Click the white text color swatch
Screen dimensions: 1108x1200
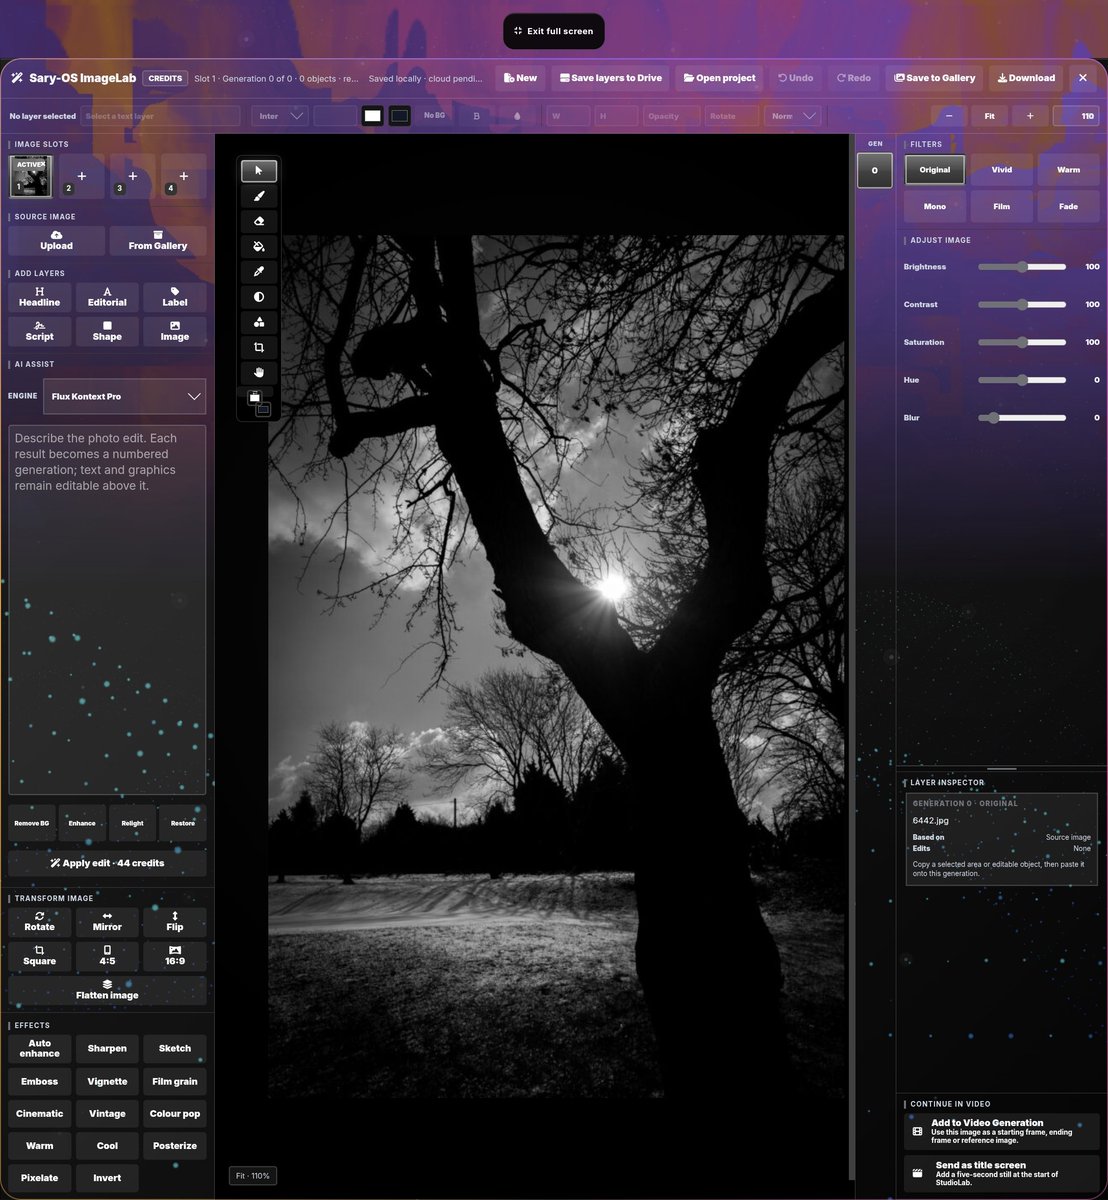(x=372, y=116)
